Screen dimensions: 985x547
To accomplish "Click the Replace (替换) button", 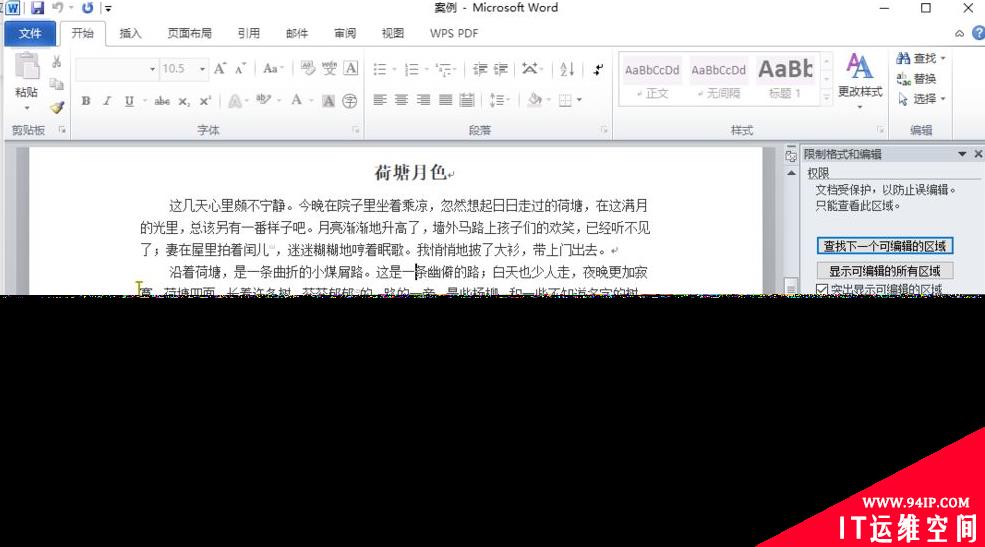I will point(917,79).
